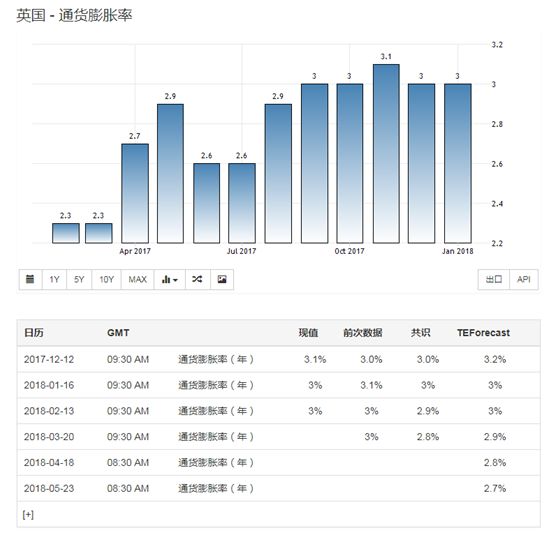Viewport: 558px width, 537px height.
Task: Click the 日历 column header
Action: (x=34, y=333)
